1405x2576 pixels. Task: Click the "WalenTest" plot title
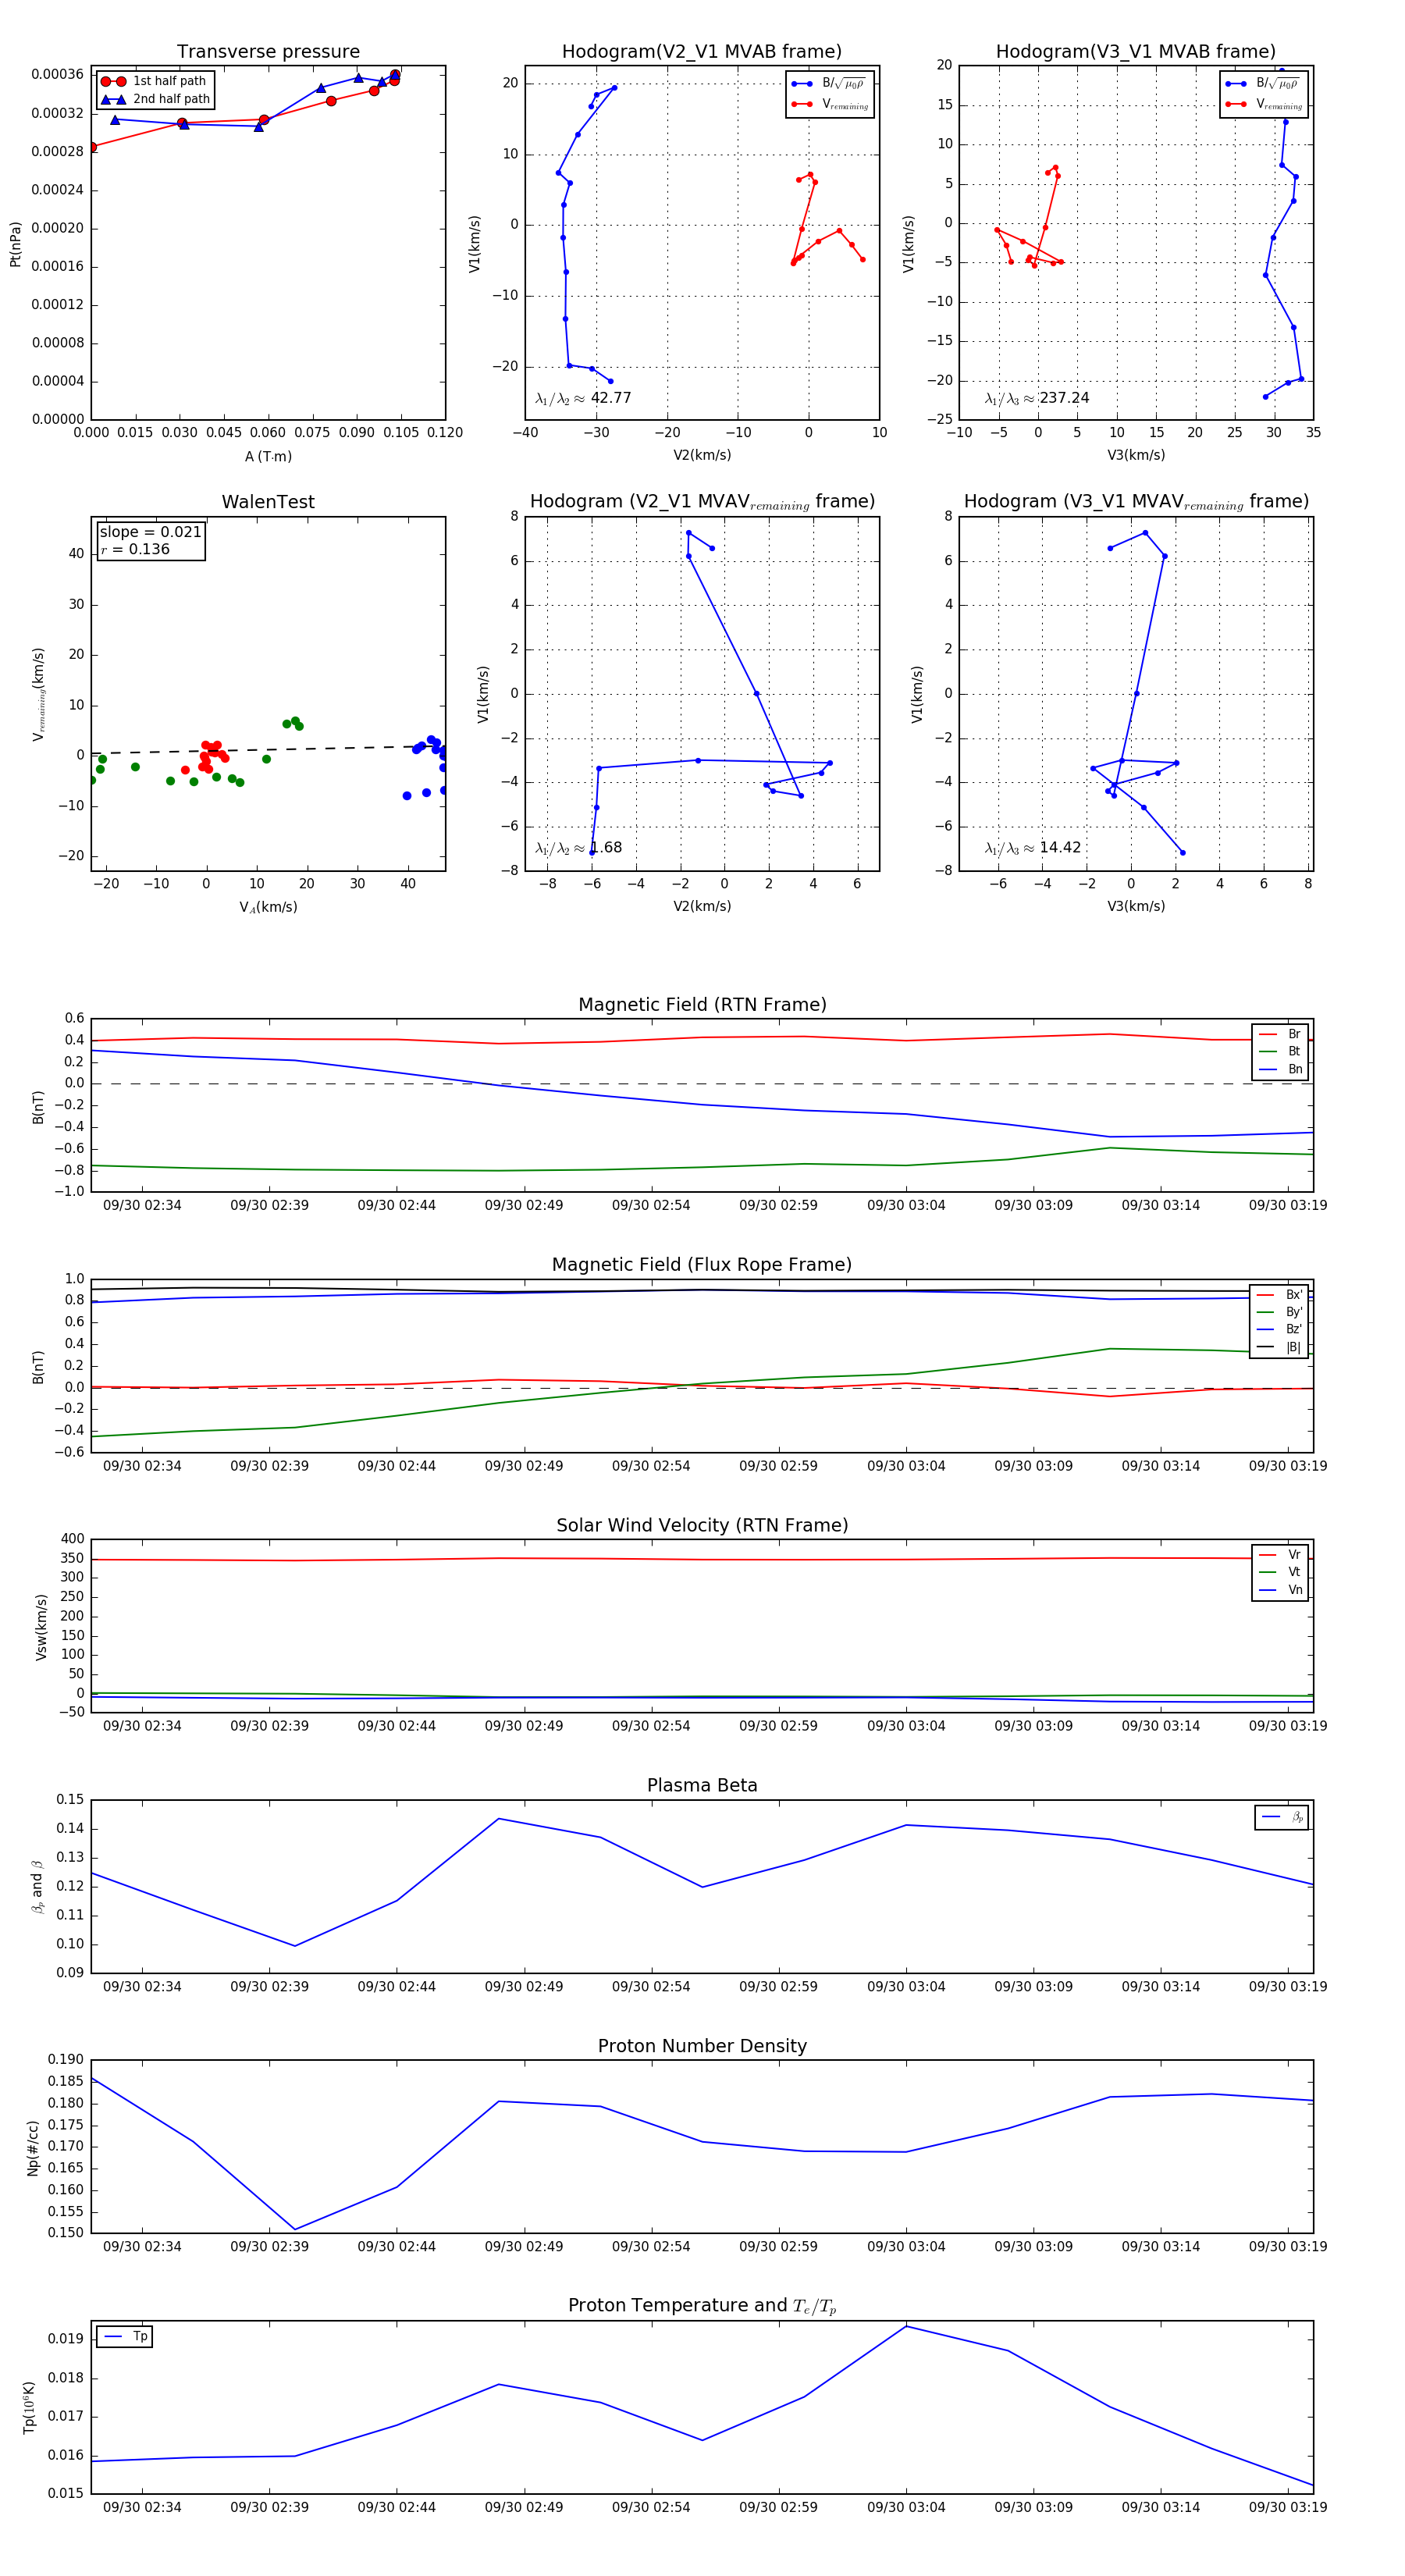pos(268,502)
